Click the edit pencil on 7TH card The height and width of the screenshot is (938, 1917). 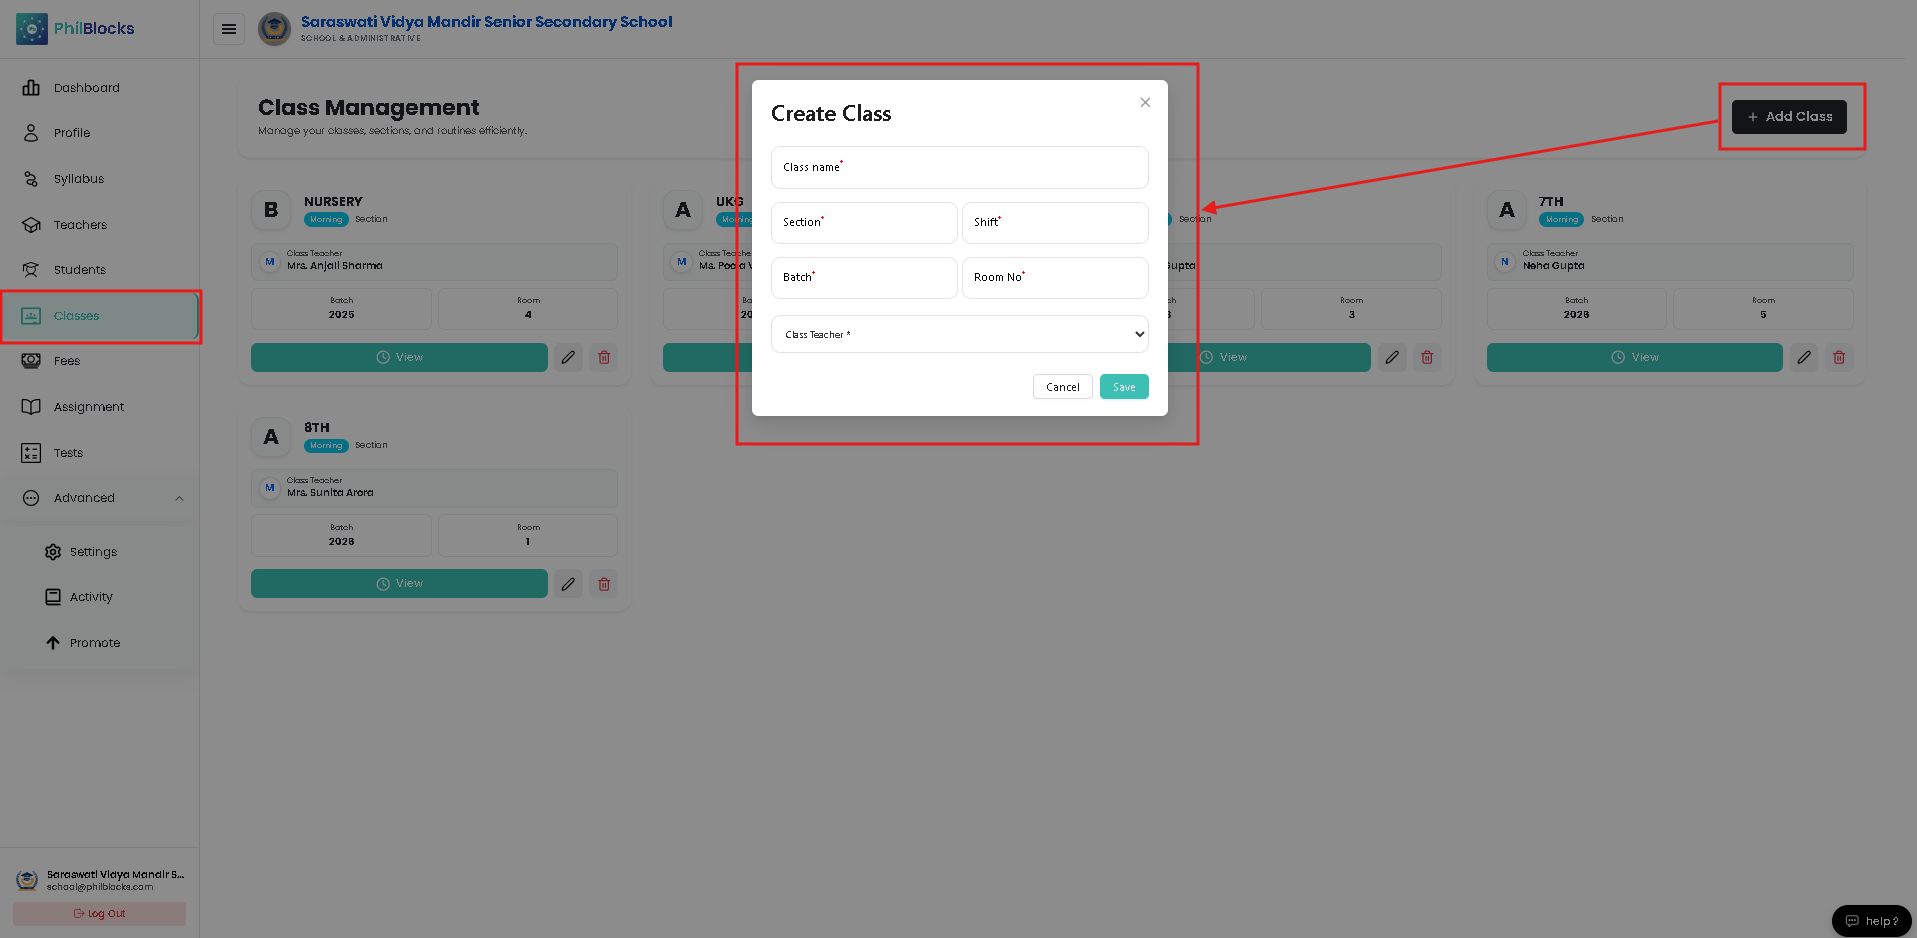click(1804, 357)
